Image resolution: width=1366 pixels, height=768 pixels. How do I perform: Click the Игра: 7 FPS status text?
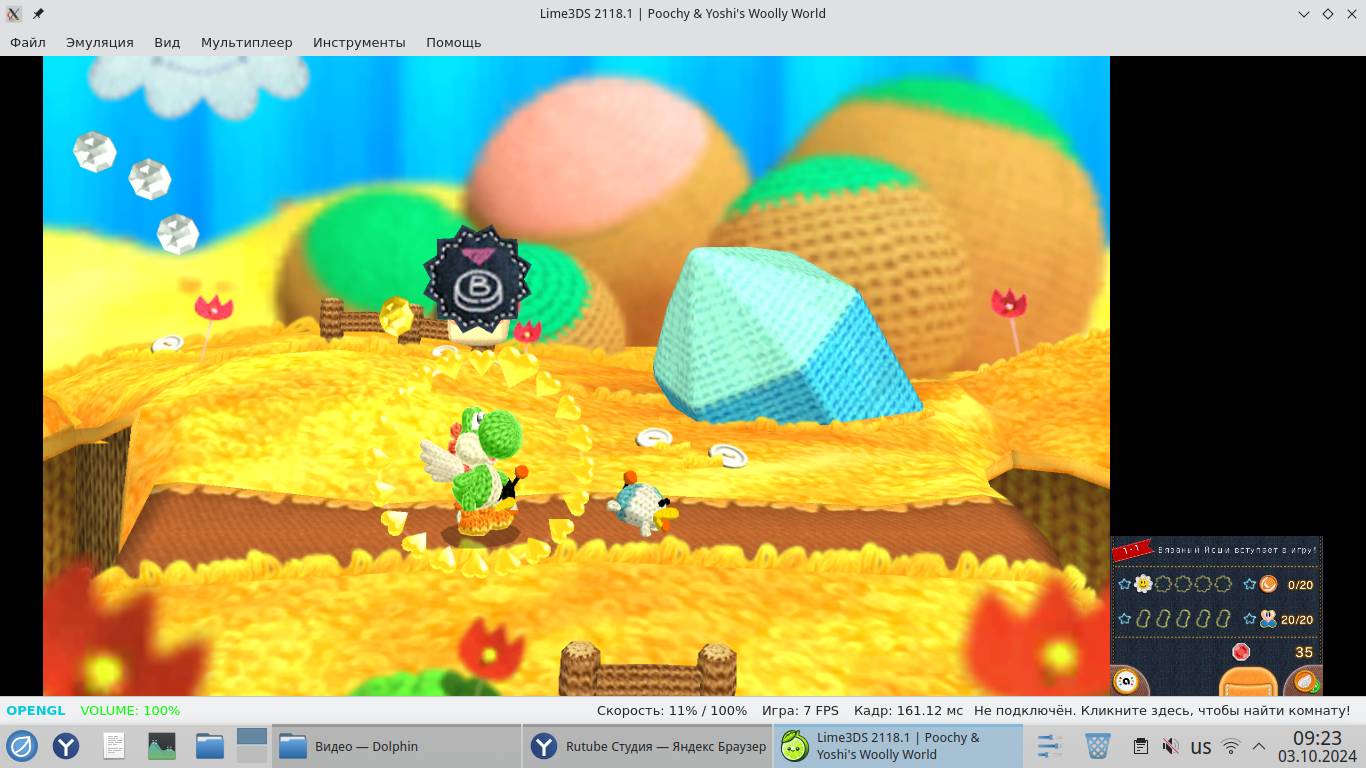[x=800, y=710]
